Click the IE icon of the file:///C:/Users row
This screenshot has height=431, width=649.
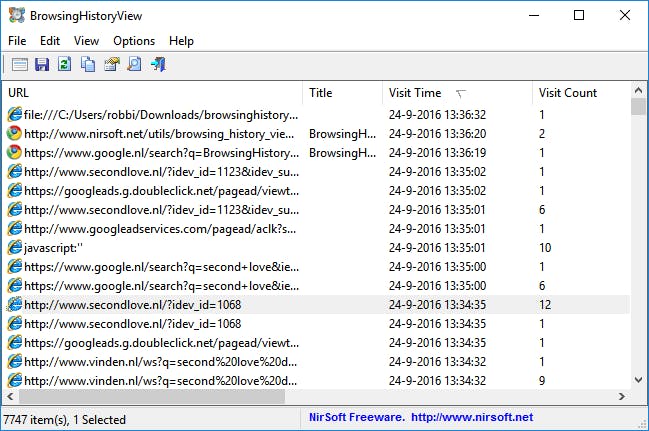14,114
